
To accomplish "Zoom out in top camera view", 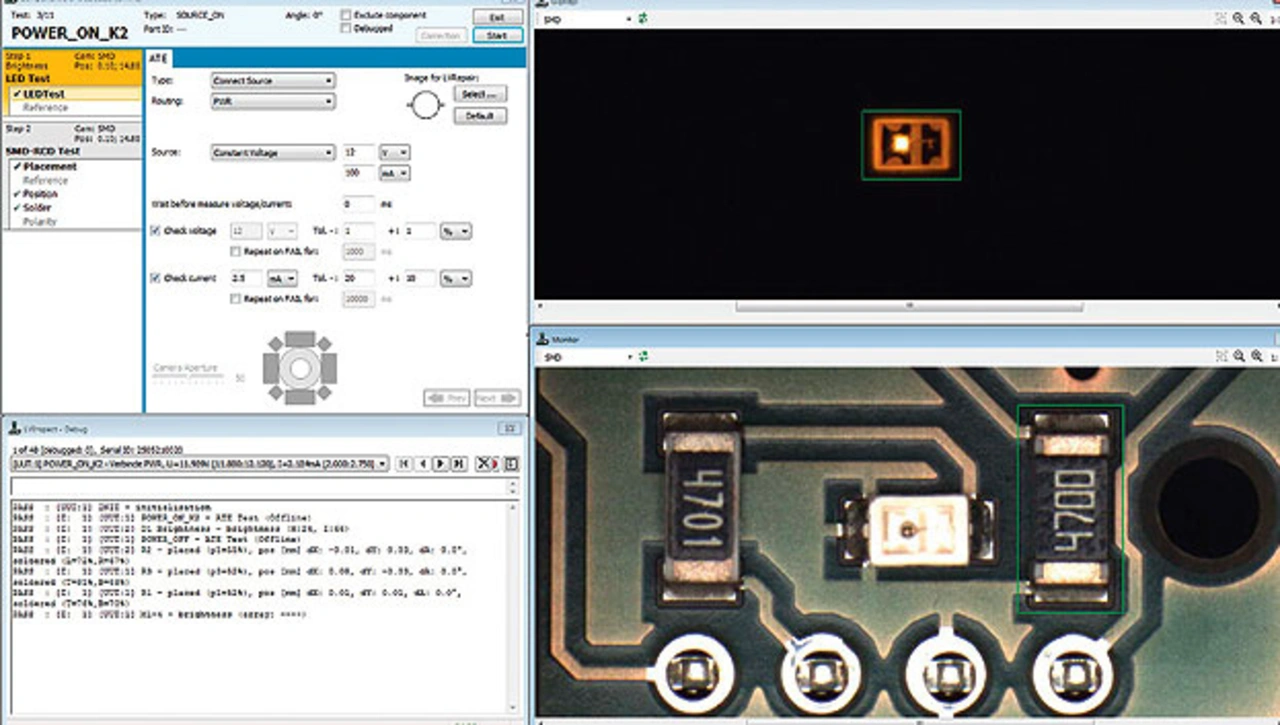I will point(1256,19).
